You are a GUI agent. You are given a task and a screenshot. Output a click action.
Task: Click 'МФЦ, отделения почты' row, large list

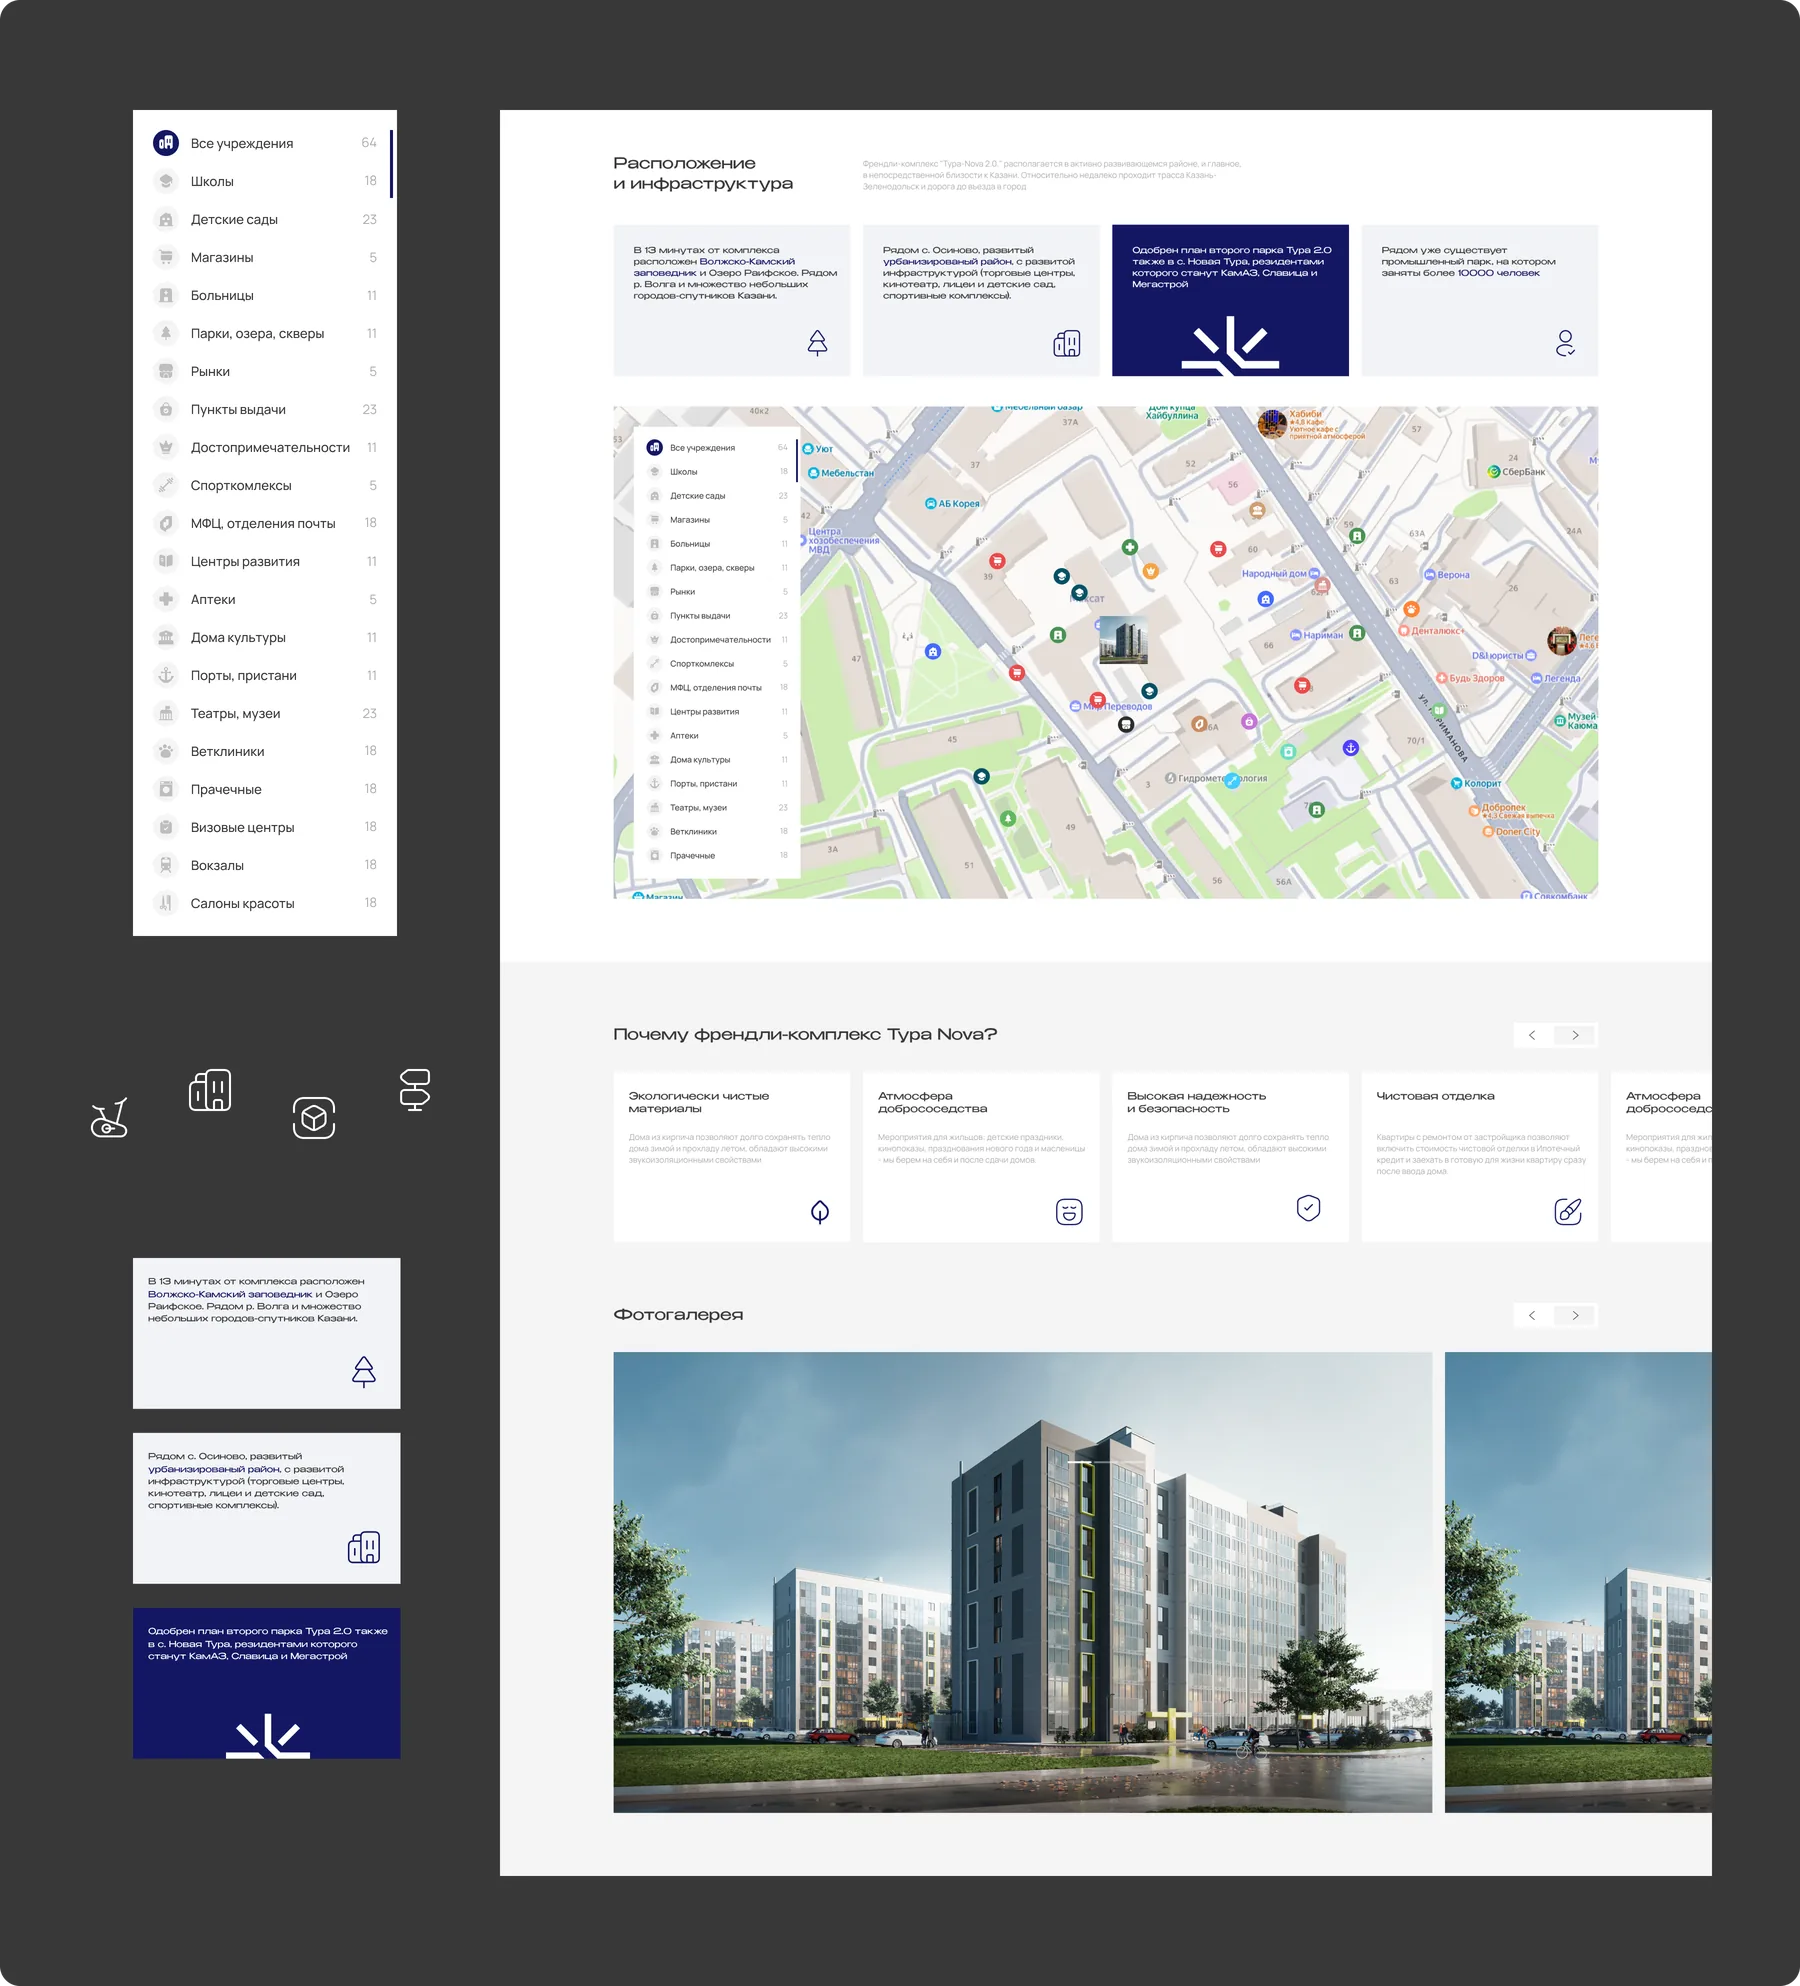(x=265, y=523)
